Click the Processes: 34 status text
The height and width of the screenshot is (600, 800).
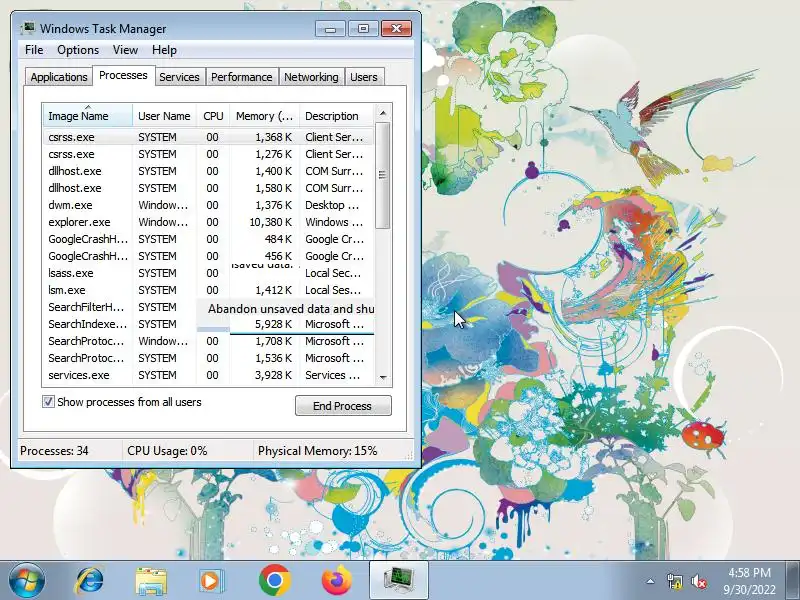54,451
